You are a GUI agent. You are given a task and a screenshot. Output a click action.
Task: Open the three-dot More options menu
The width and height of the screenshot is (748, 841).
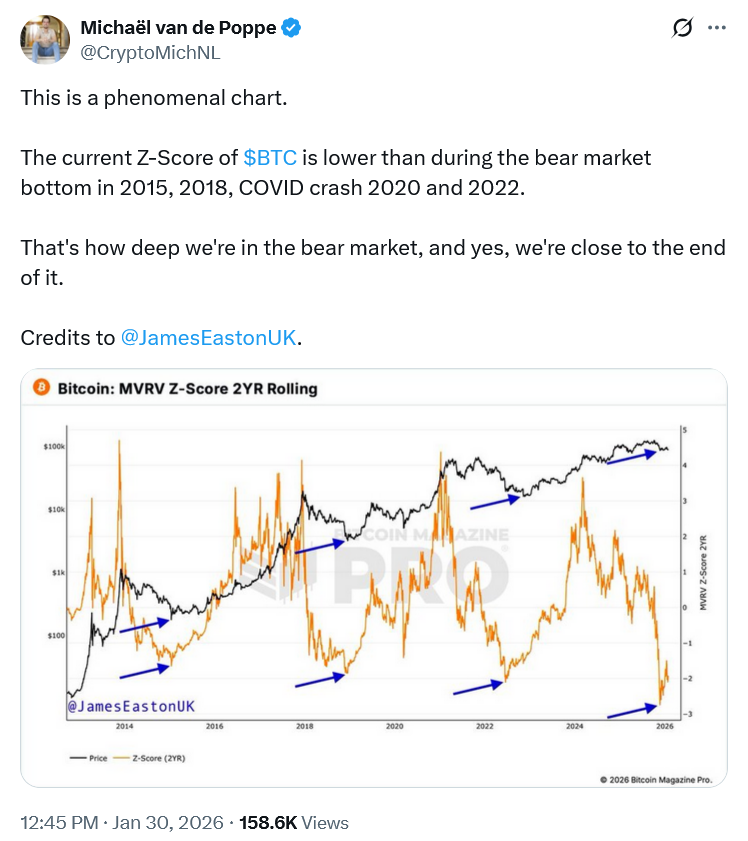716,28
